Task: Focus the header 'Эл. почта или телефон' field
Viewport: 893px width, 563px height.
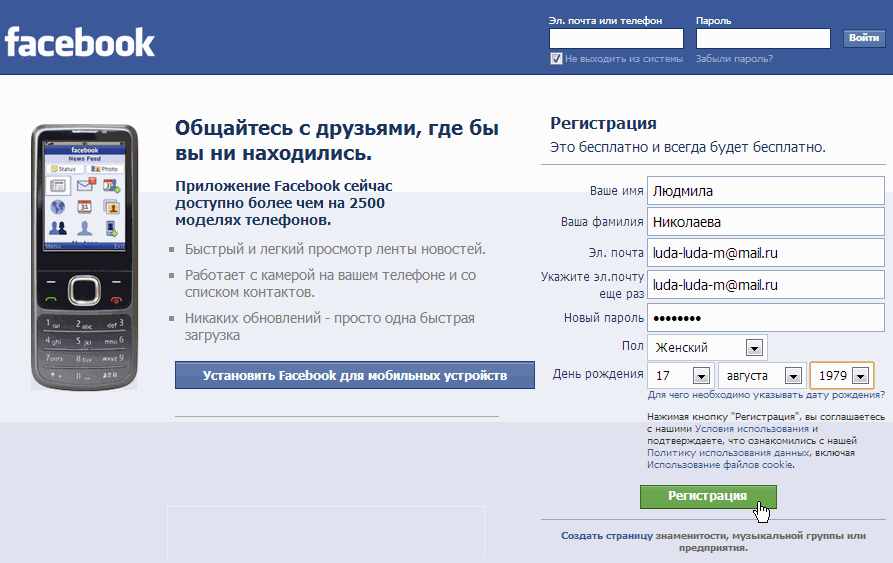Action: pyautogui.click(x=616, y=39)
